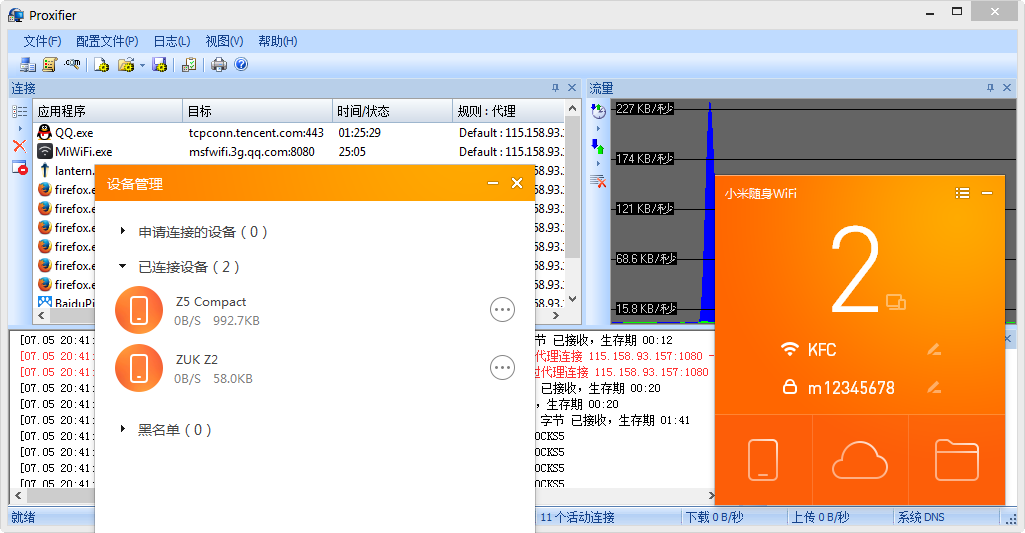
Task: Click 上传 0 B/秒 status entry
Action: 820,517
